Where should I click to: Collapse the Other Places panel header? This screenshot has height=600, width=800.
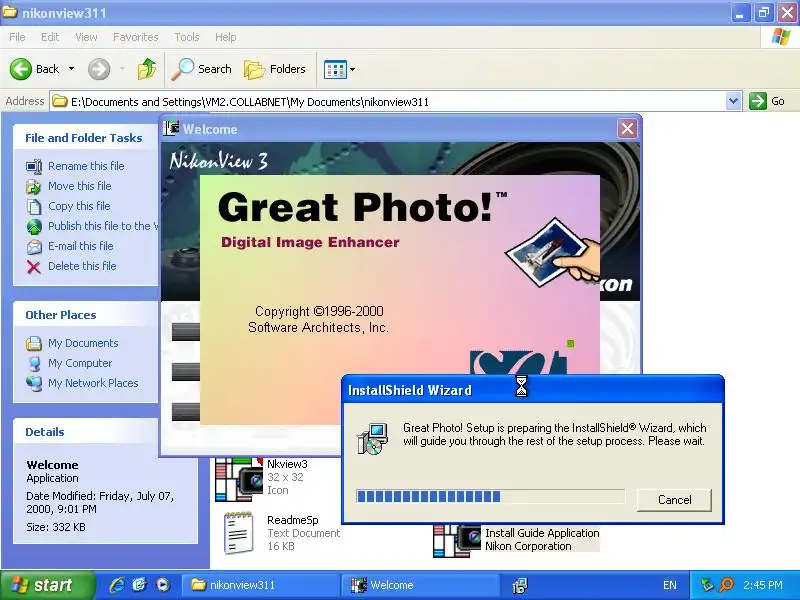(86, 315)
